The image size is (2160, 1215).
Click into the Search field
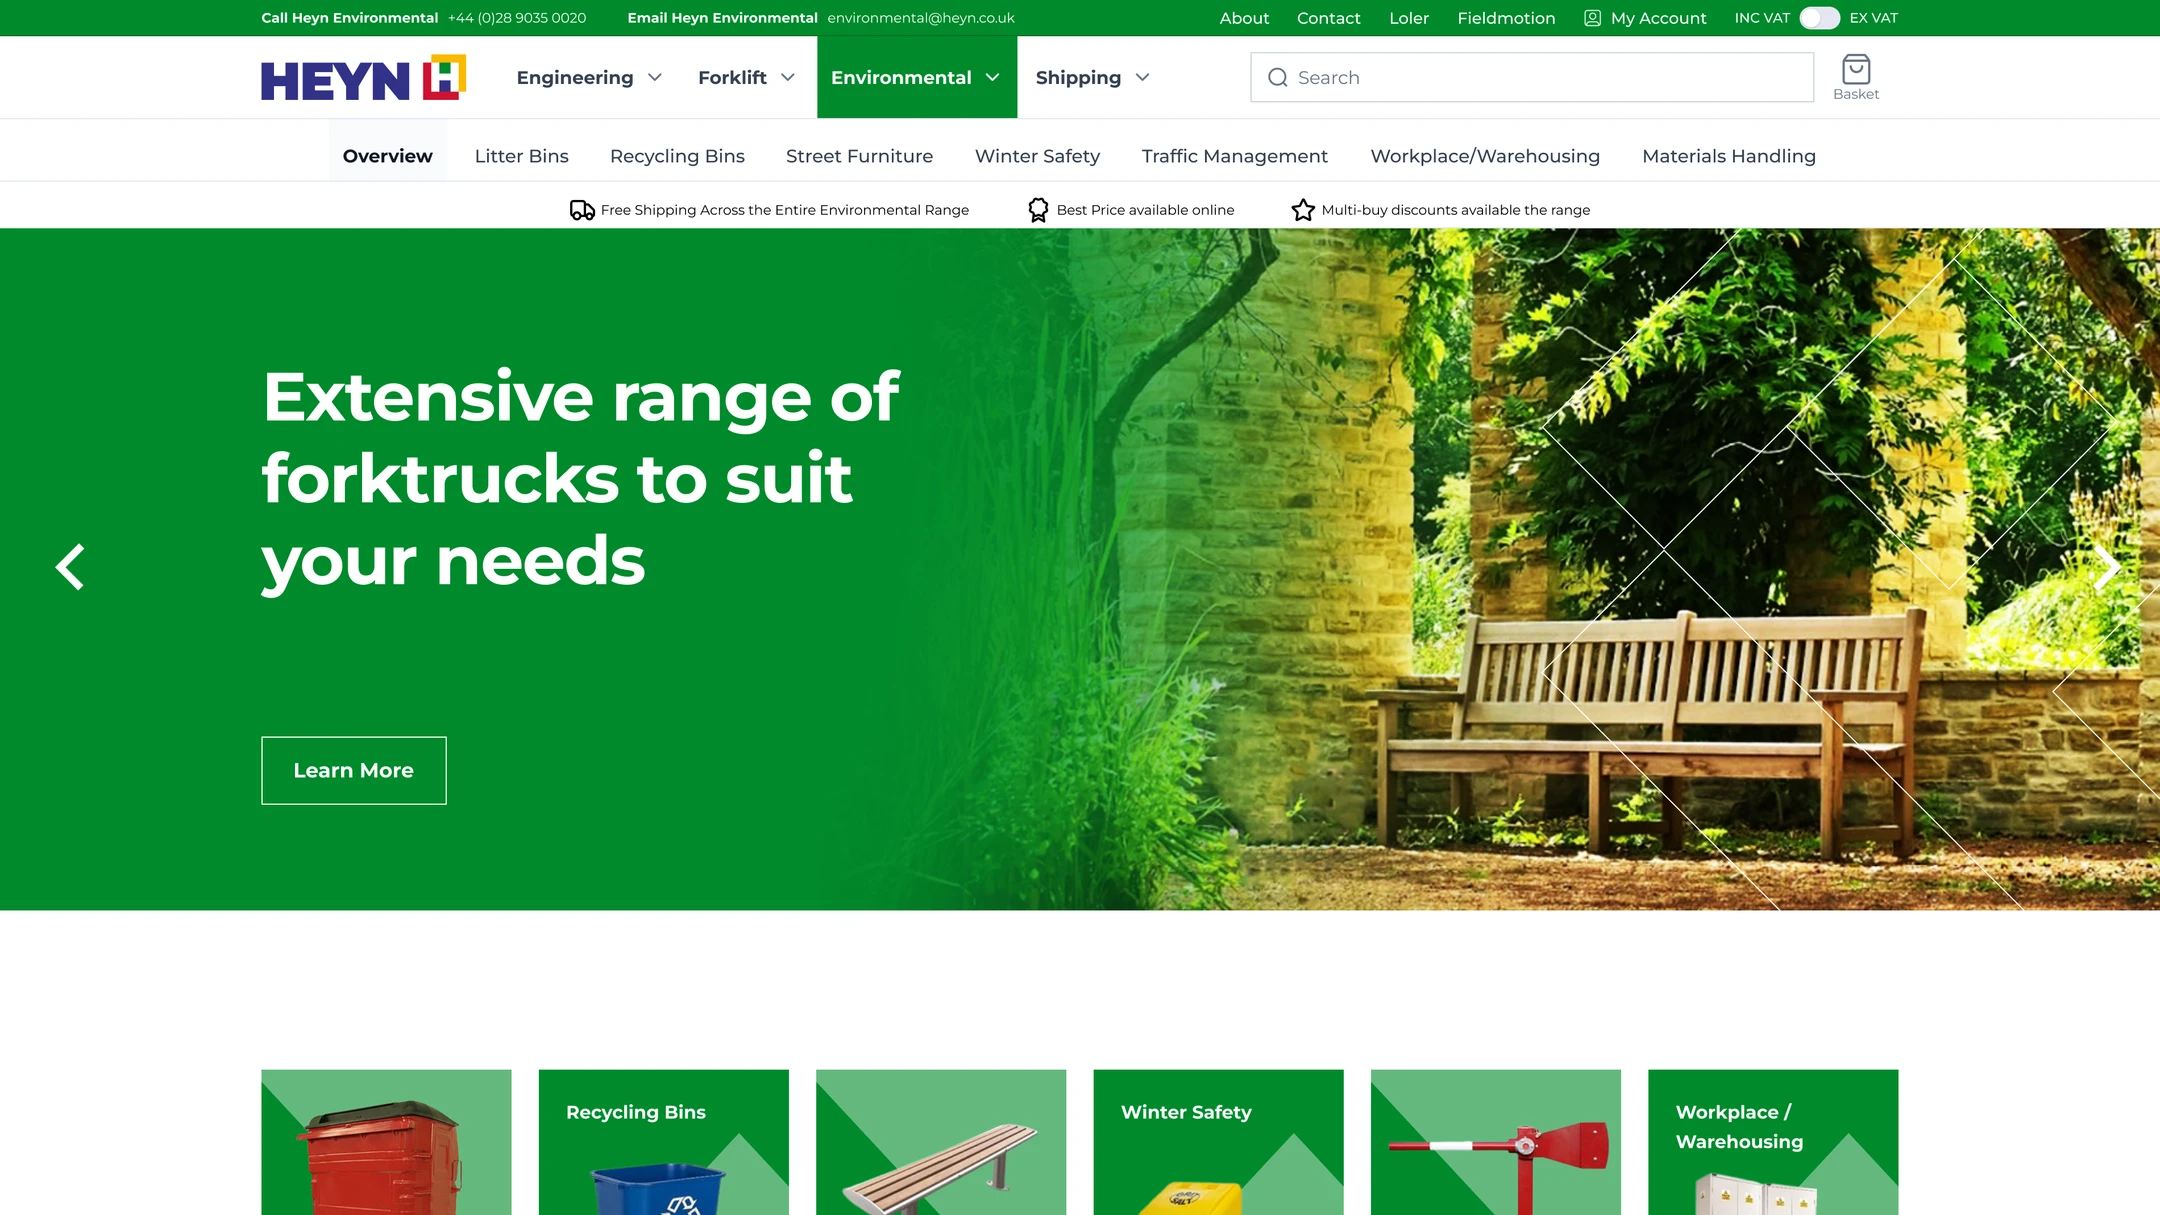click(x=1531, y=78)
